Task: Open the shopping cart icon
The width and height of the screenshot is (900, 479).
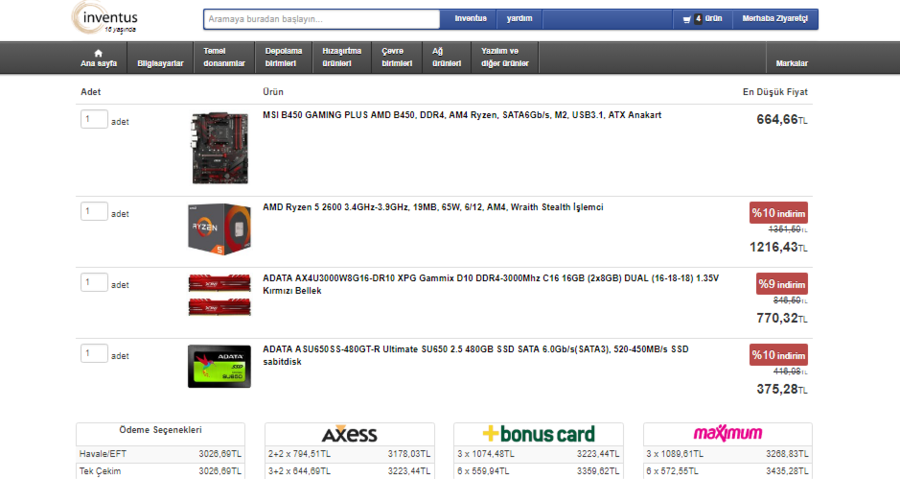Action: [686, 20]
